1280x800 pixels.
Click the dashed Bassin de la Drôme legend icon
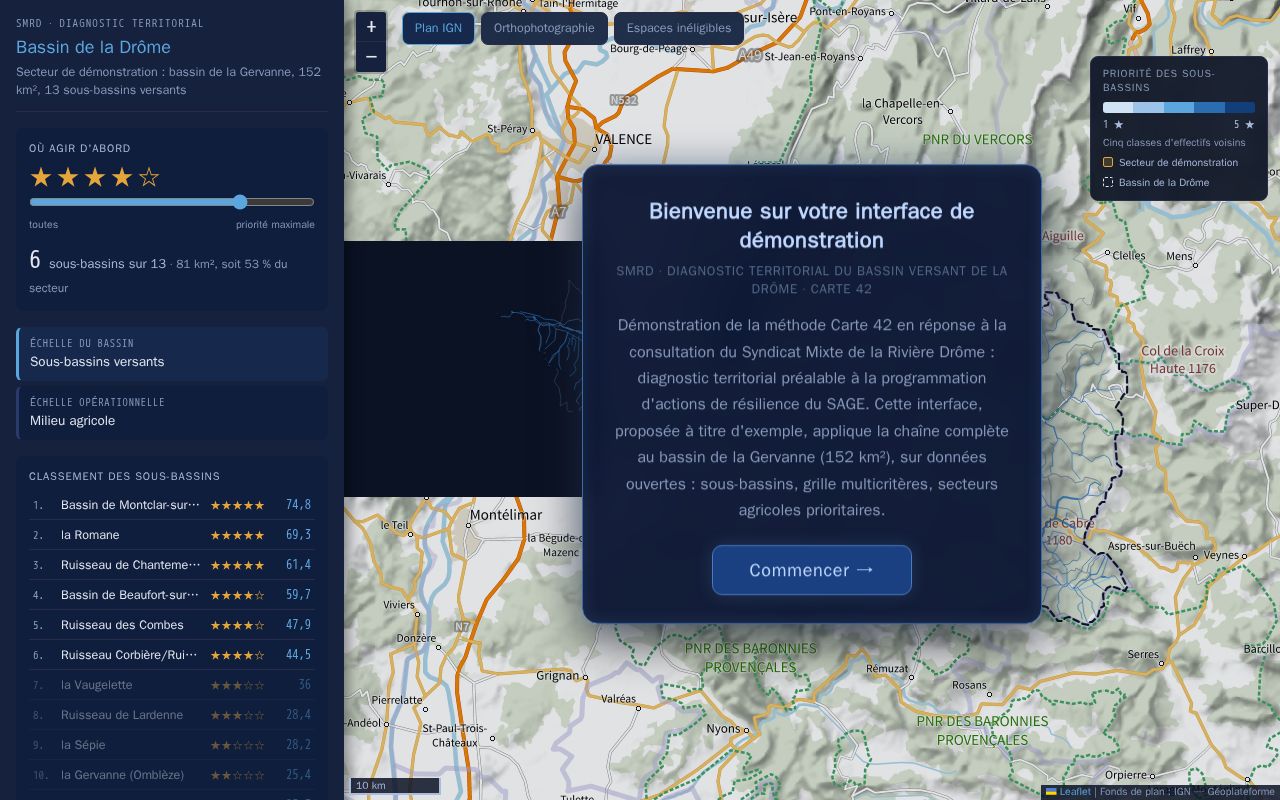pyautogui.click(x=1108, y=182)
